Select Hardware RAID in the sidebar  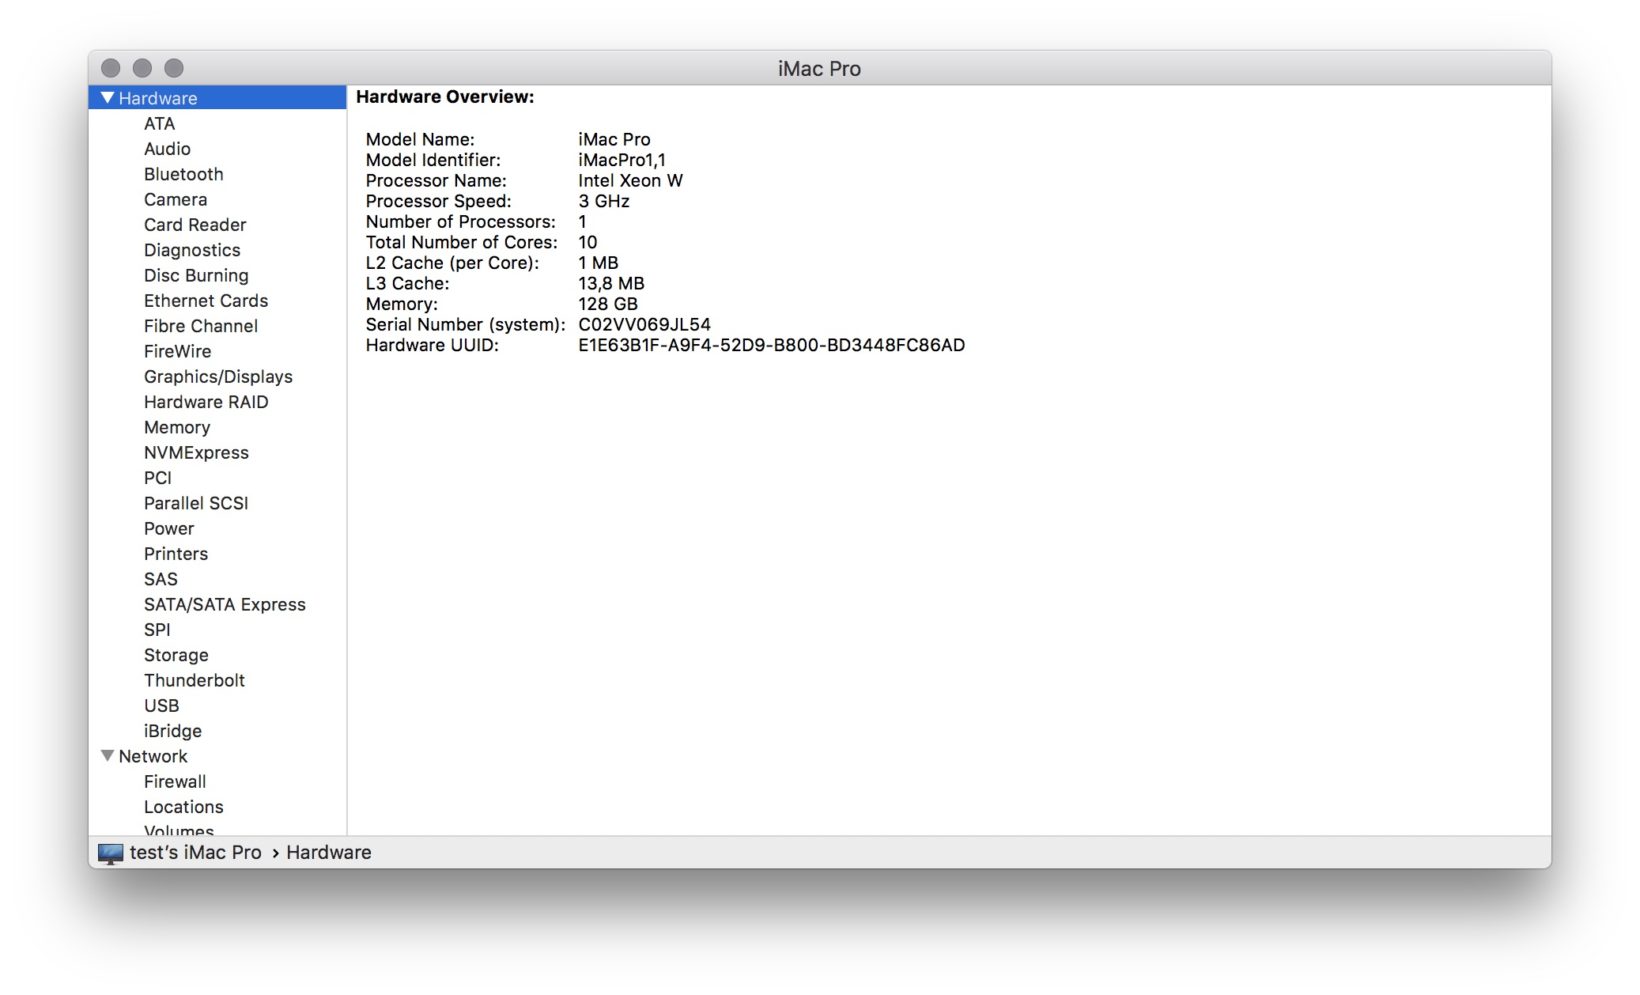click(x=206, y=402)
